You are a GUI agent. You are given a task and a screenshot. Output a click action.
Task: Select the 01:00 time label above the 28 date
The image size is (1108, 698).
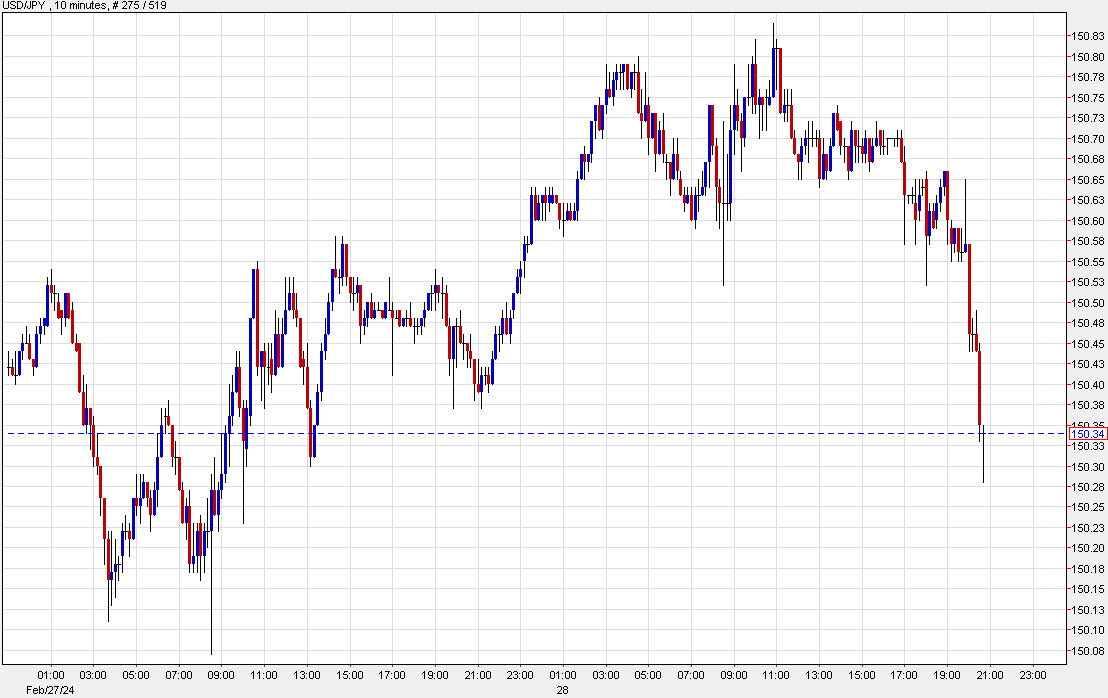point(562,675)
